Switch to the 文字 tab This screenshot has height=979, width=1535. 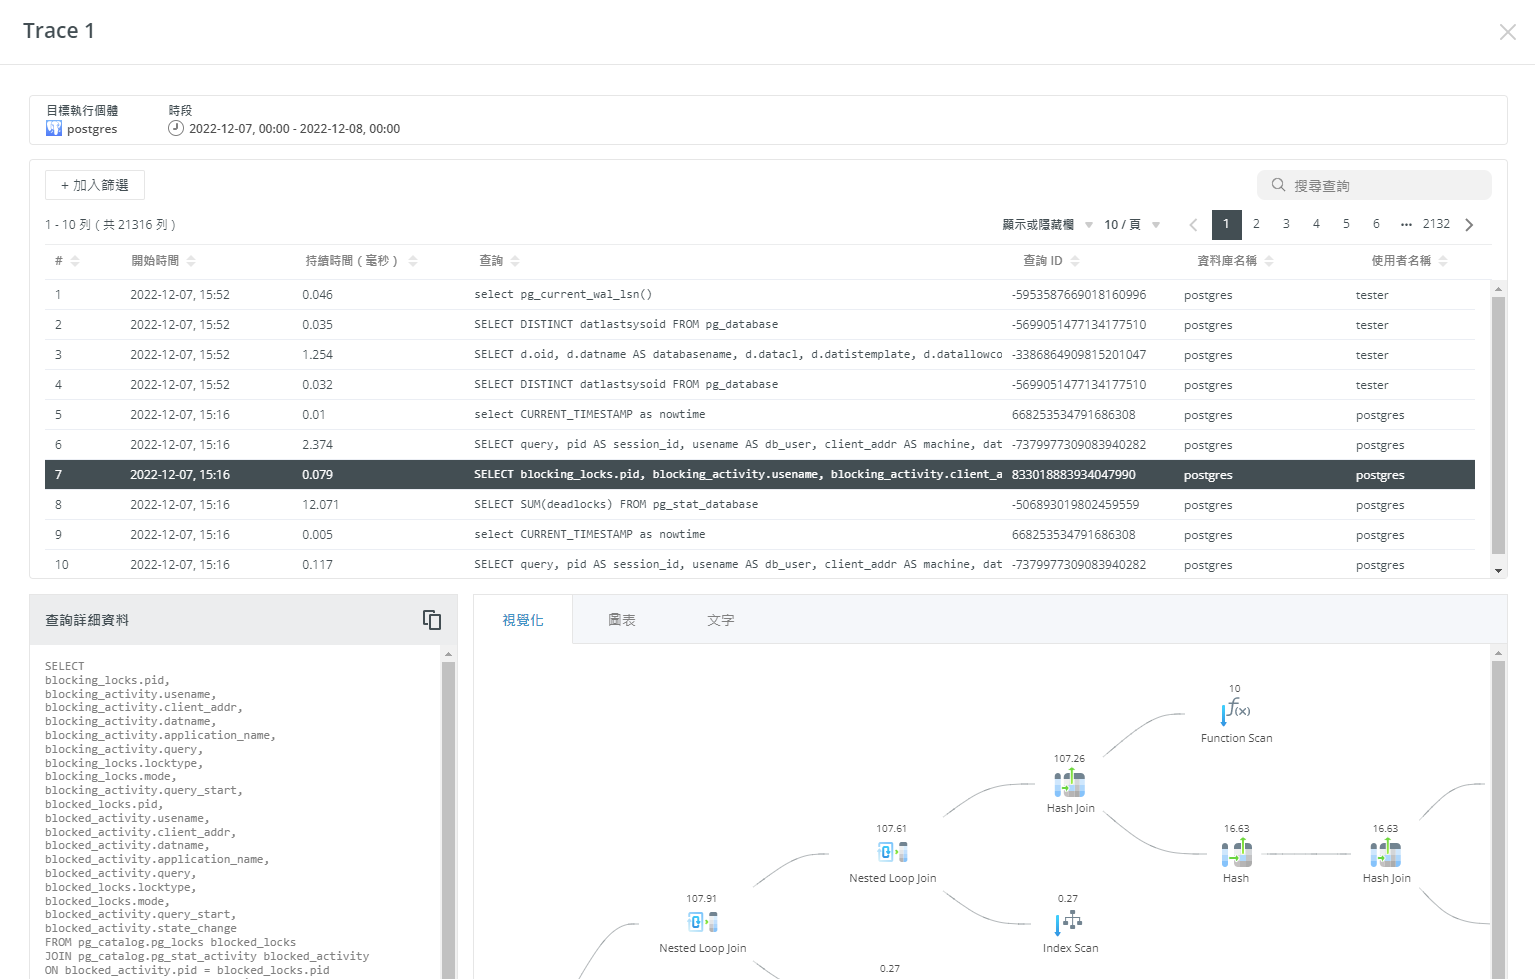click(x=720, y=620)
